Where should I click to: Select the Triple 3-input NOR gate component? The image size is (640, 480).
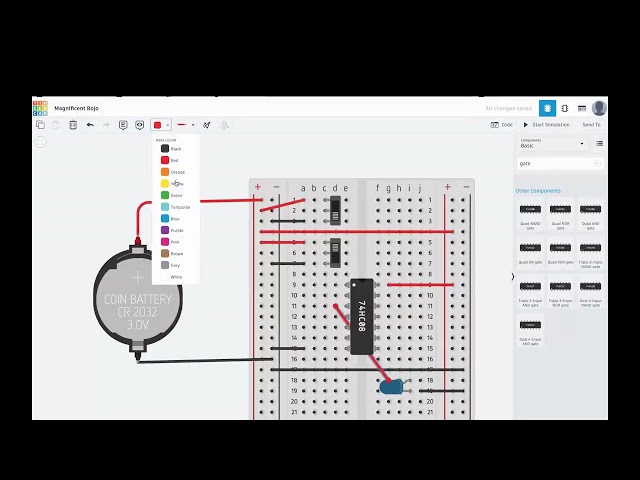[x=560, y=293]
